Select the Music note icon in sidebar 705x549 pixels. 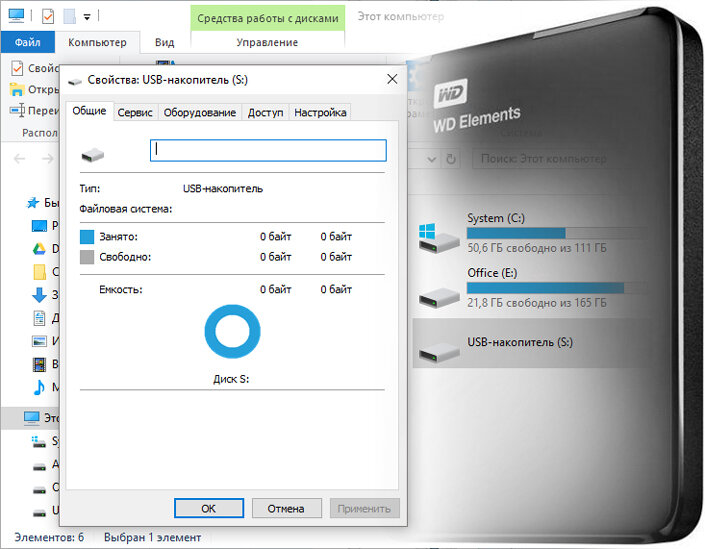coord(40,387)
